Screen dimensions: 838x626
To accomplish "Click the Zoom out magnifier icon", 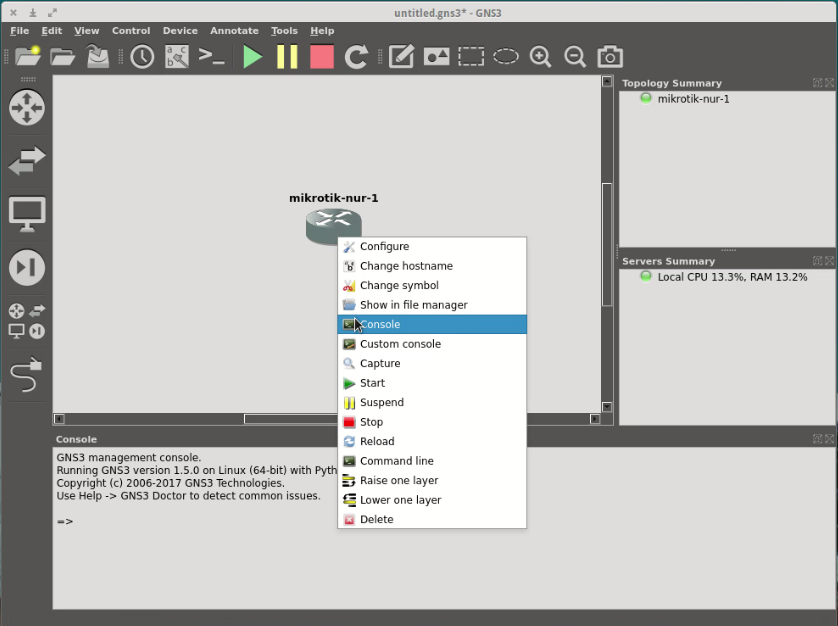I will 575,57.
